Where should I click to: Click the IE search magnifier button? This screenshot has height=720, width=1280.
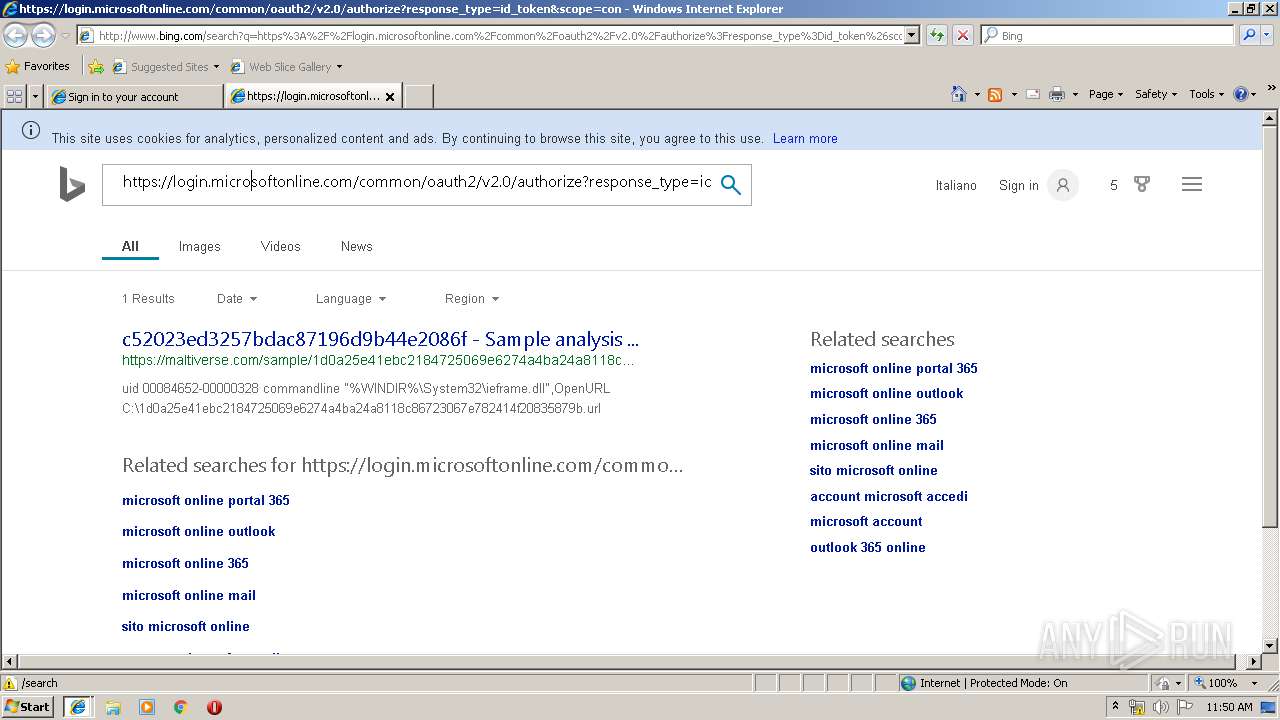1248,35
